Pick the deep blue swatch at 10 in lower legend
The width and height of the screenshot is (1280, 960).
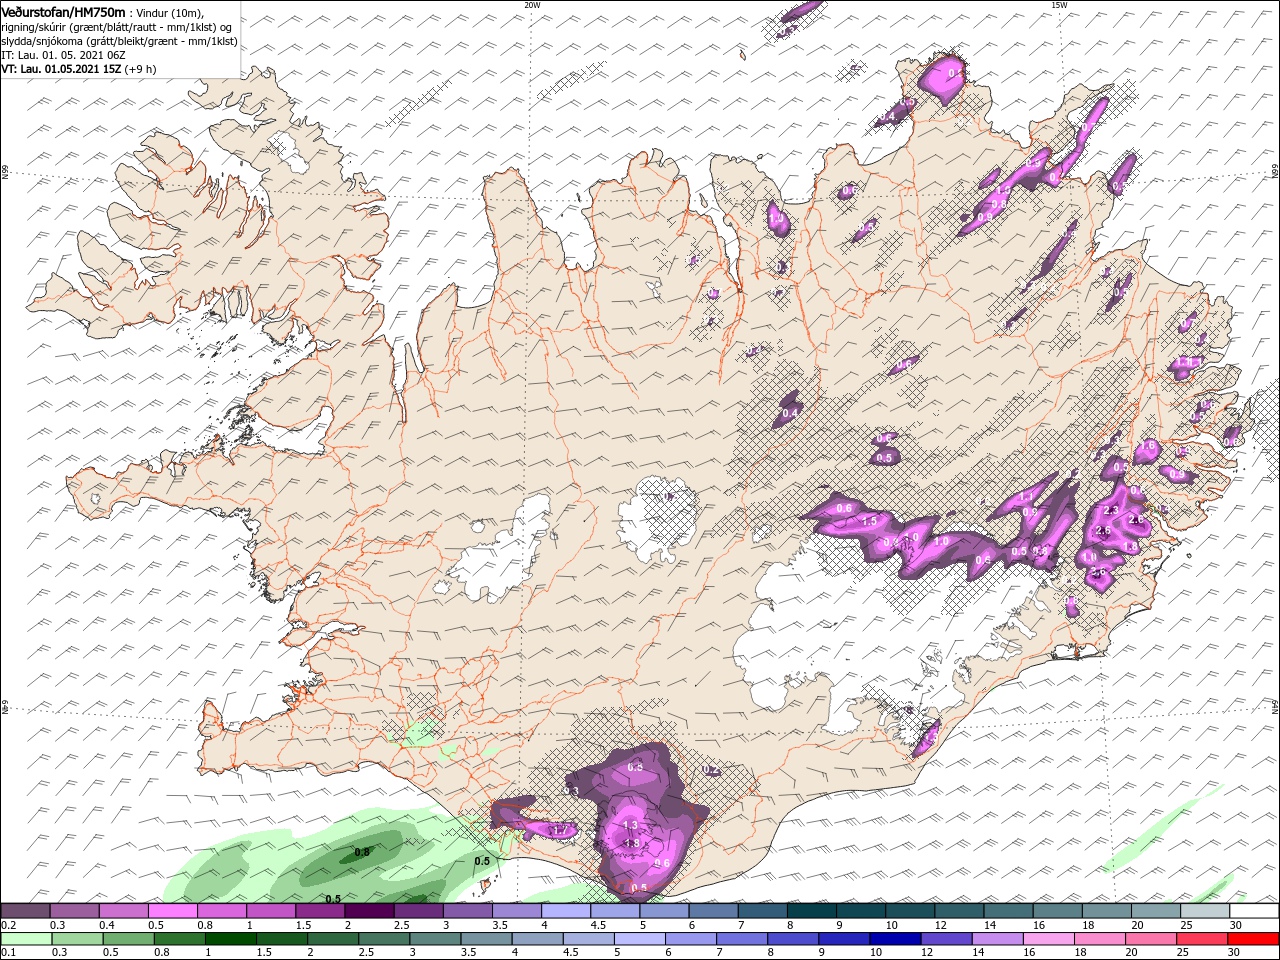tap(896, 939)
